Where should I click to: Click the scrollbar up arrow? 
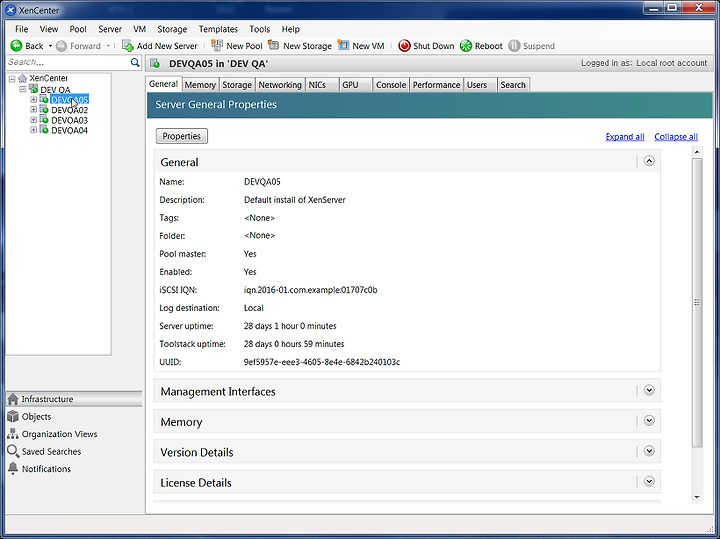697,152
